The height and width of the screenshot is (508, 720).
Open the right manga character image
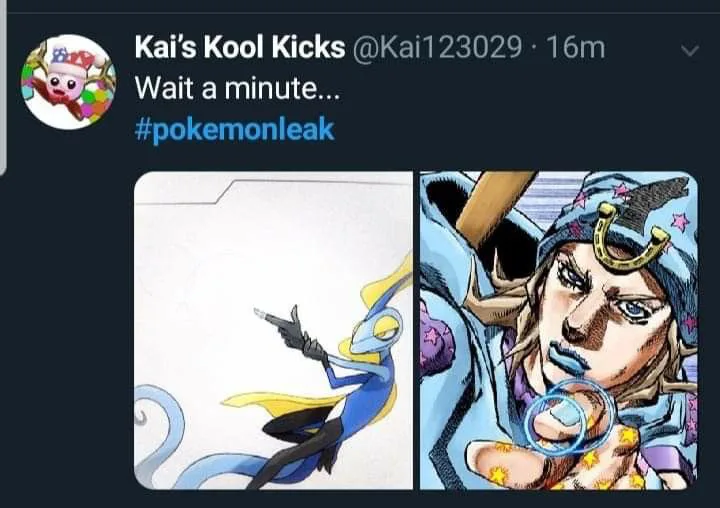point(559,330)
